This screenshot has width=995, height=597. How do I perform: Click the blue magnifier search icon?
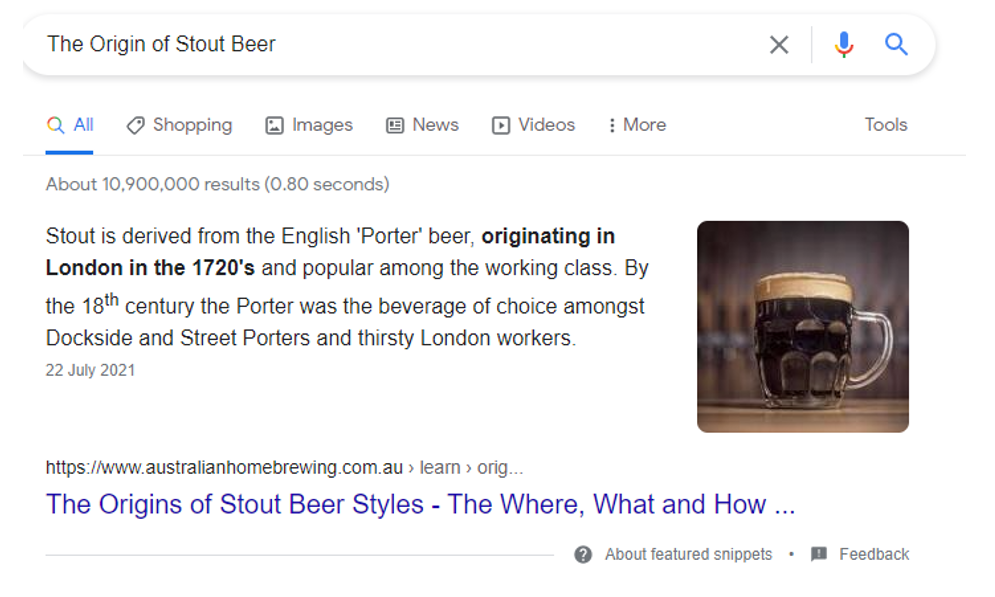pos(896,44)
